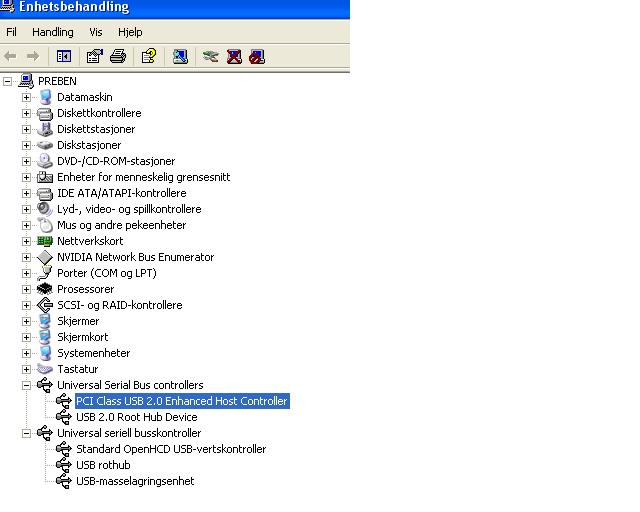Click the DVD-/CD-ROM disc icon
The image size is (640, 512).
[x=45, y=161]
